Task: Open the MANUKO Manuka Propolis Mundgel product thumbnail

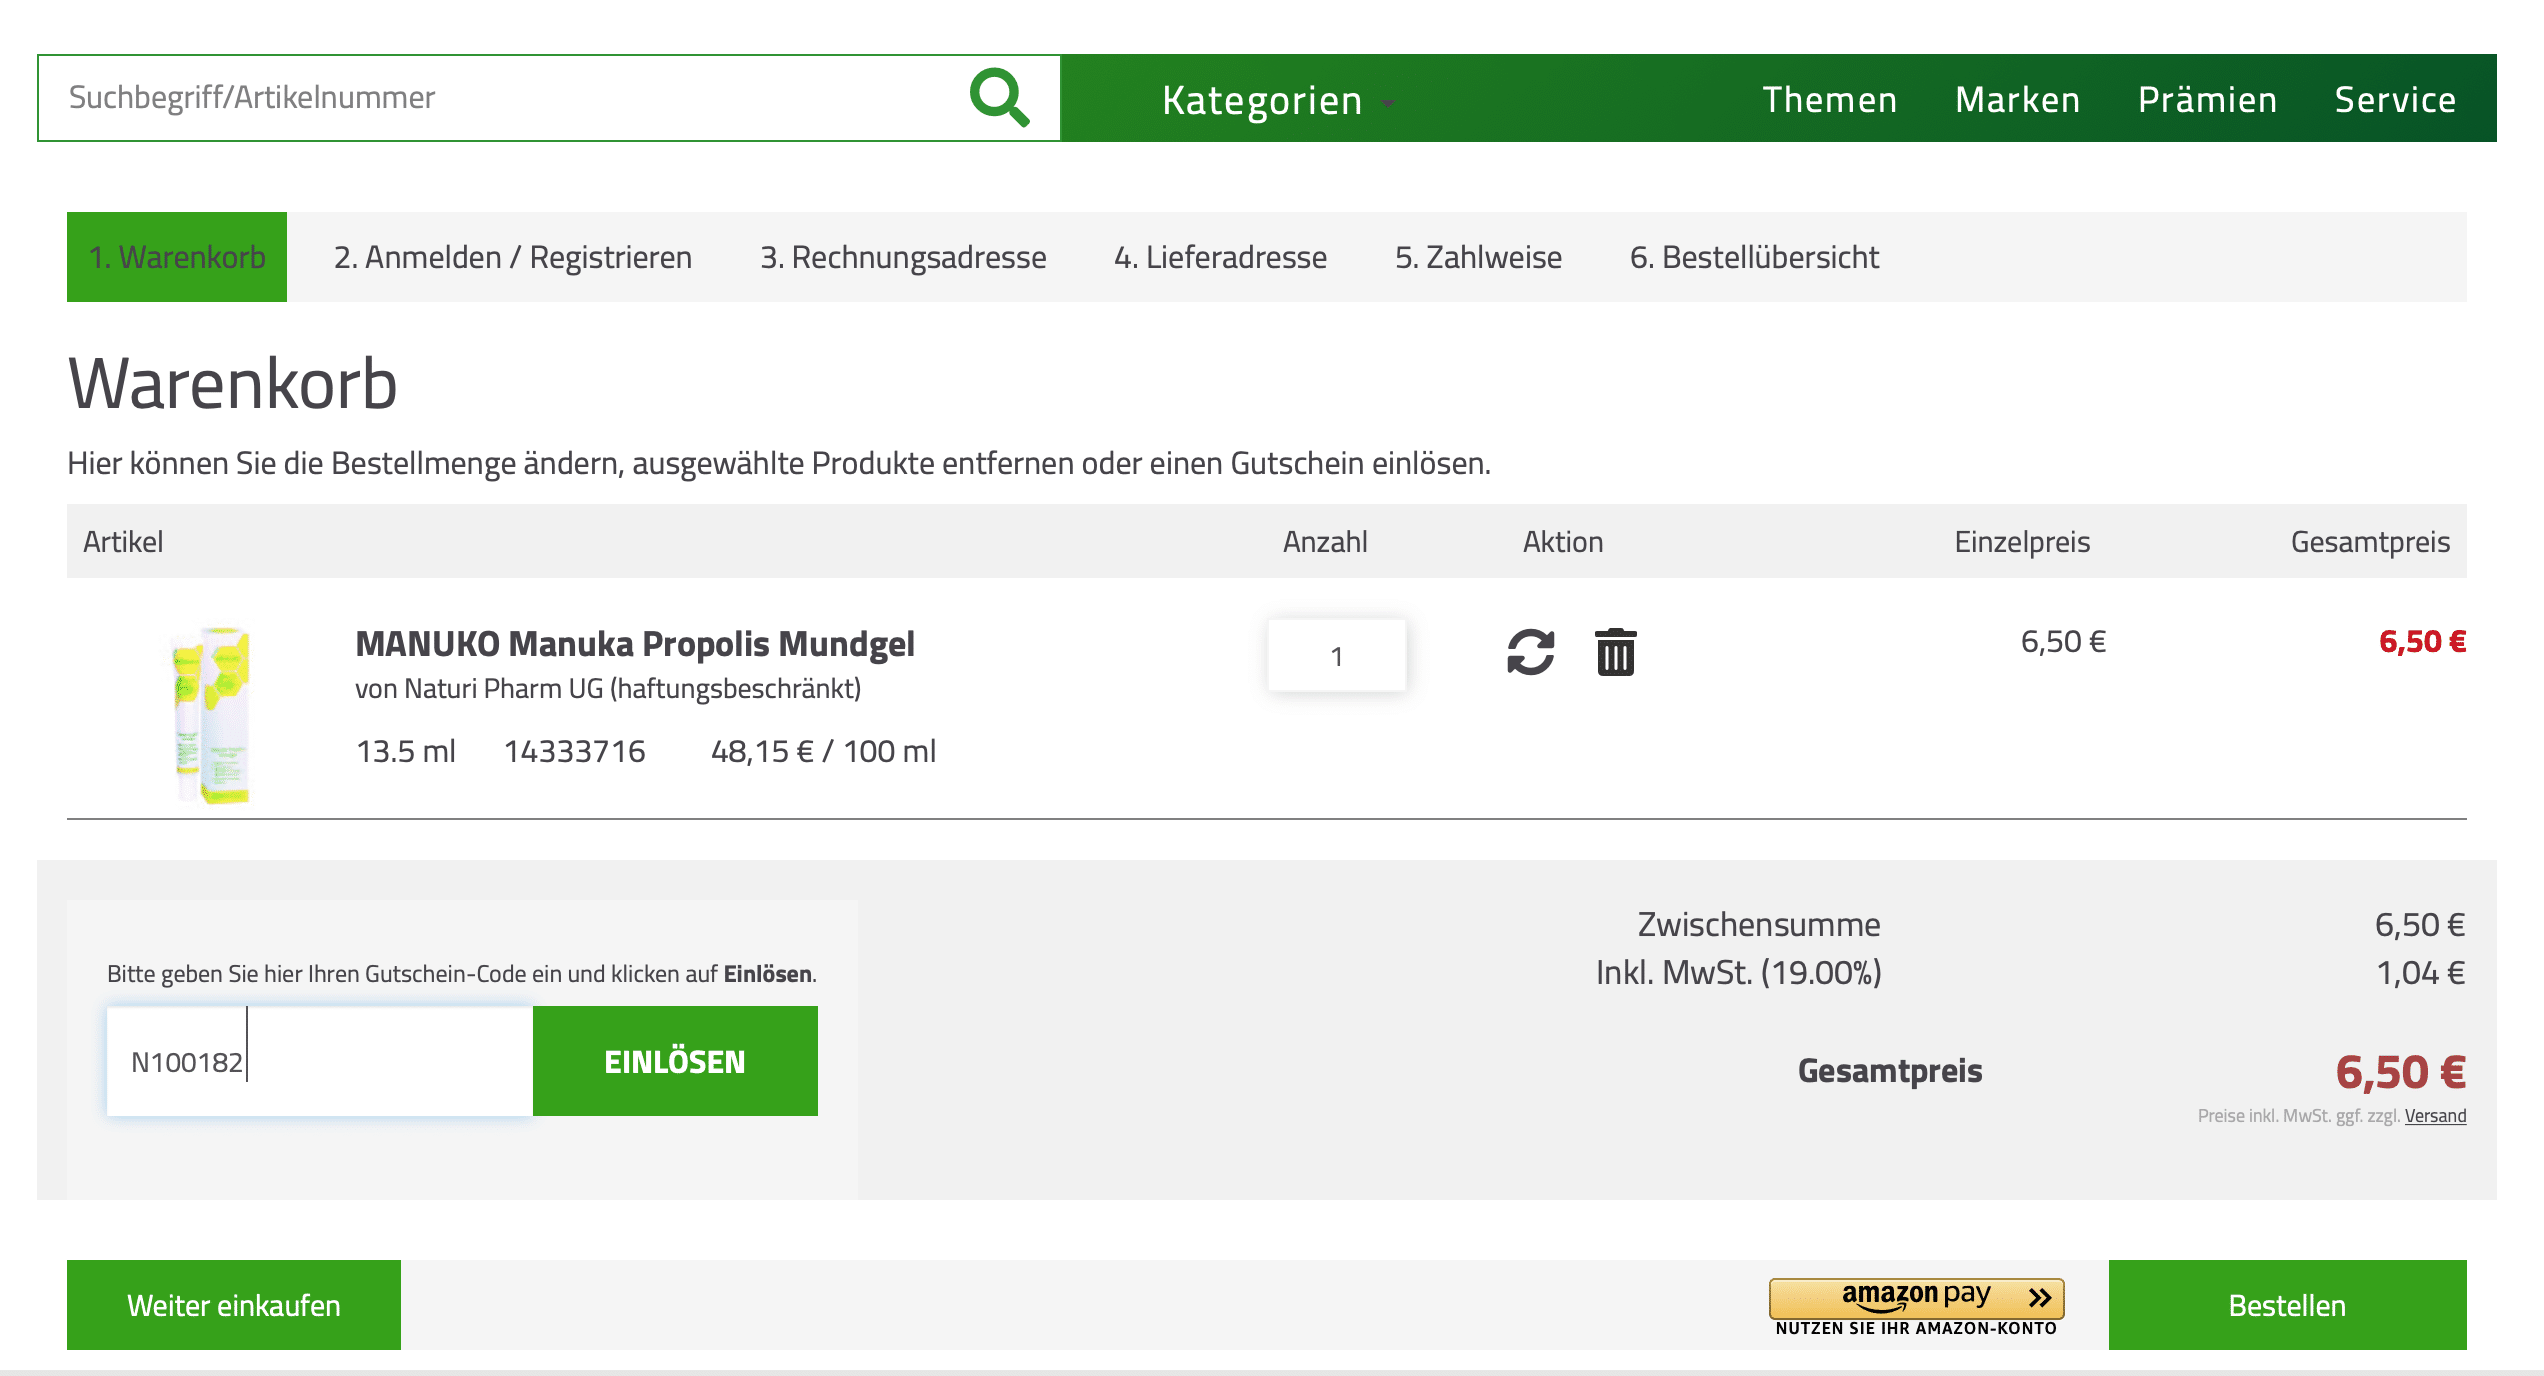Action: (x=211, y=714)
